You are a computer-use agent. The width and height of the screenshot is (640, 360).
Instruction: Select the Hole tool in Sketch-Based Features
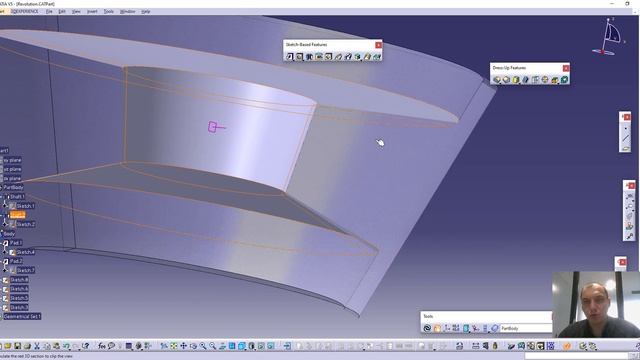tap(329, 57)
